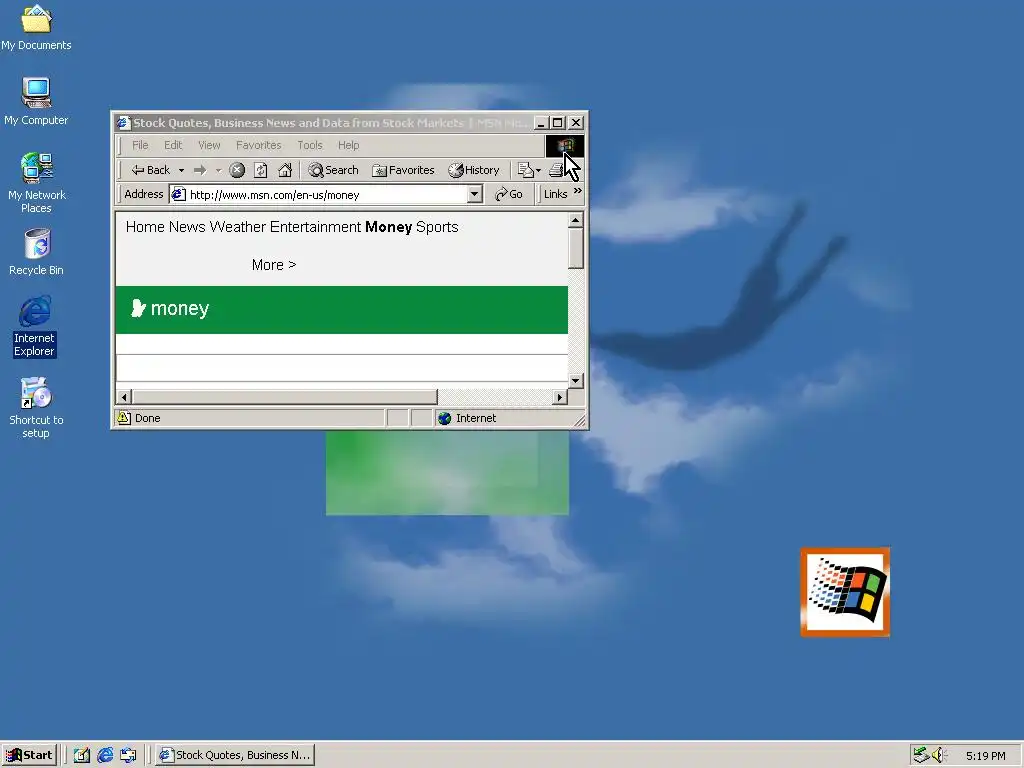Open the Search pane button

(333, 170)
